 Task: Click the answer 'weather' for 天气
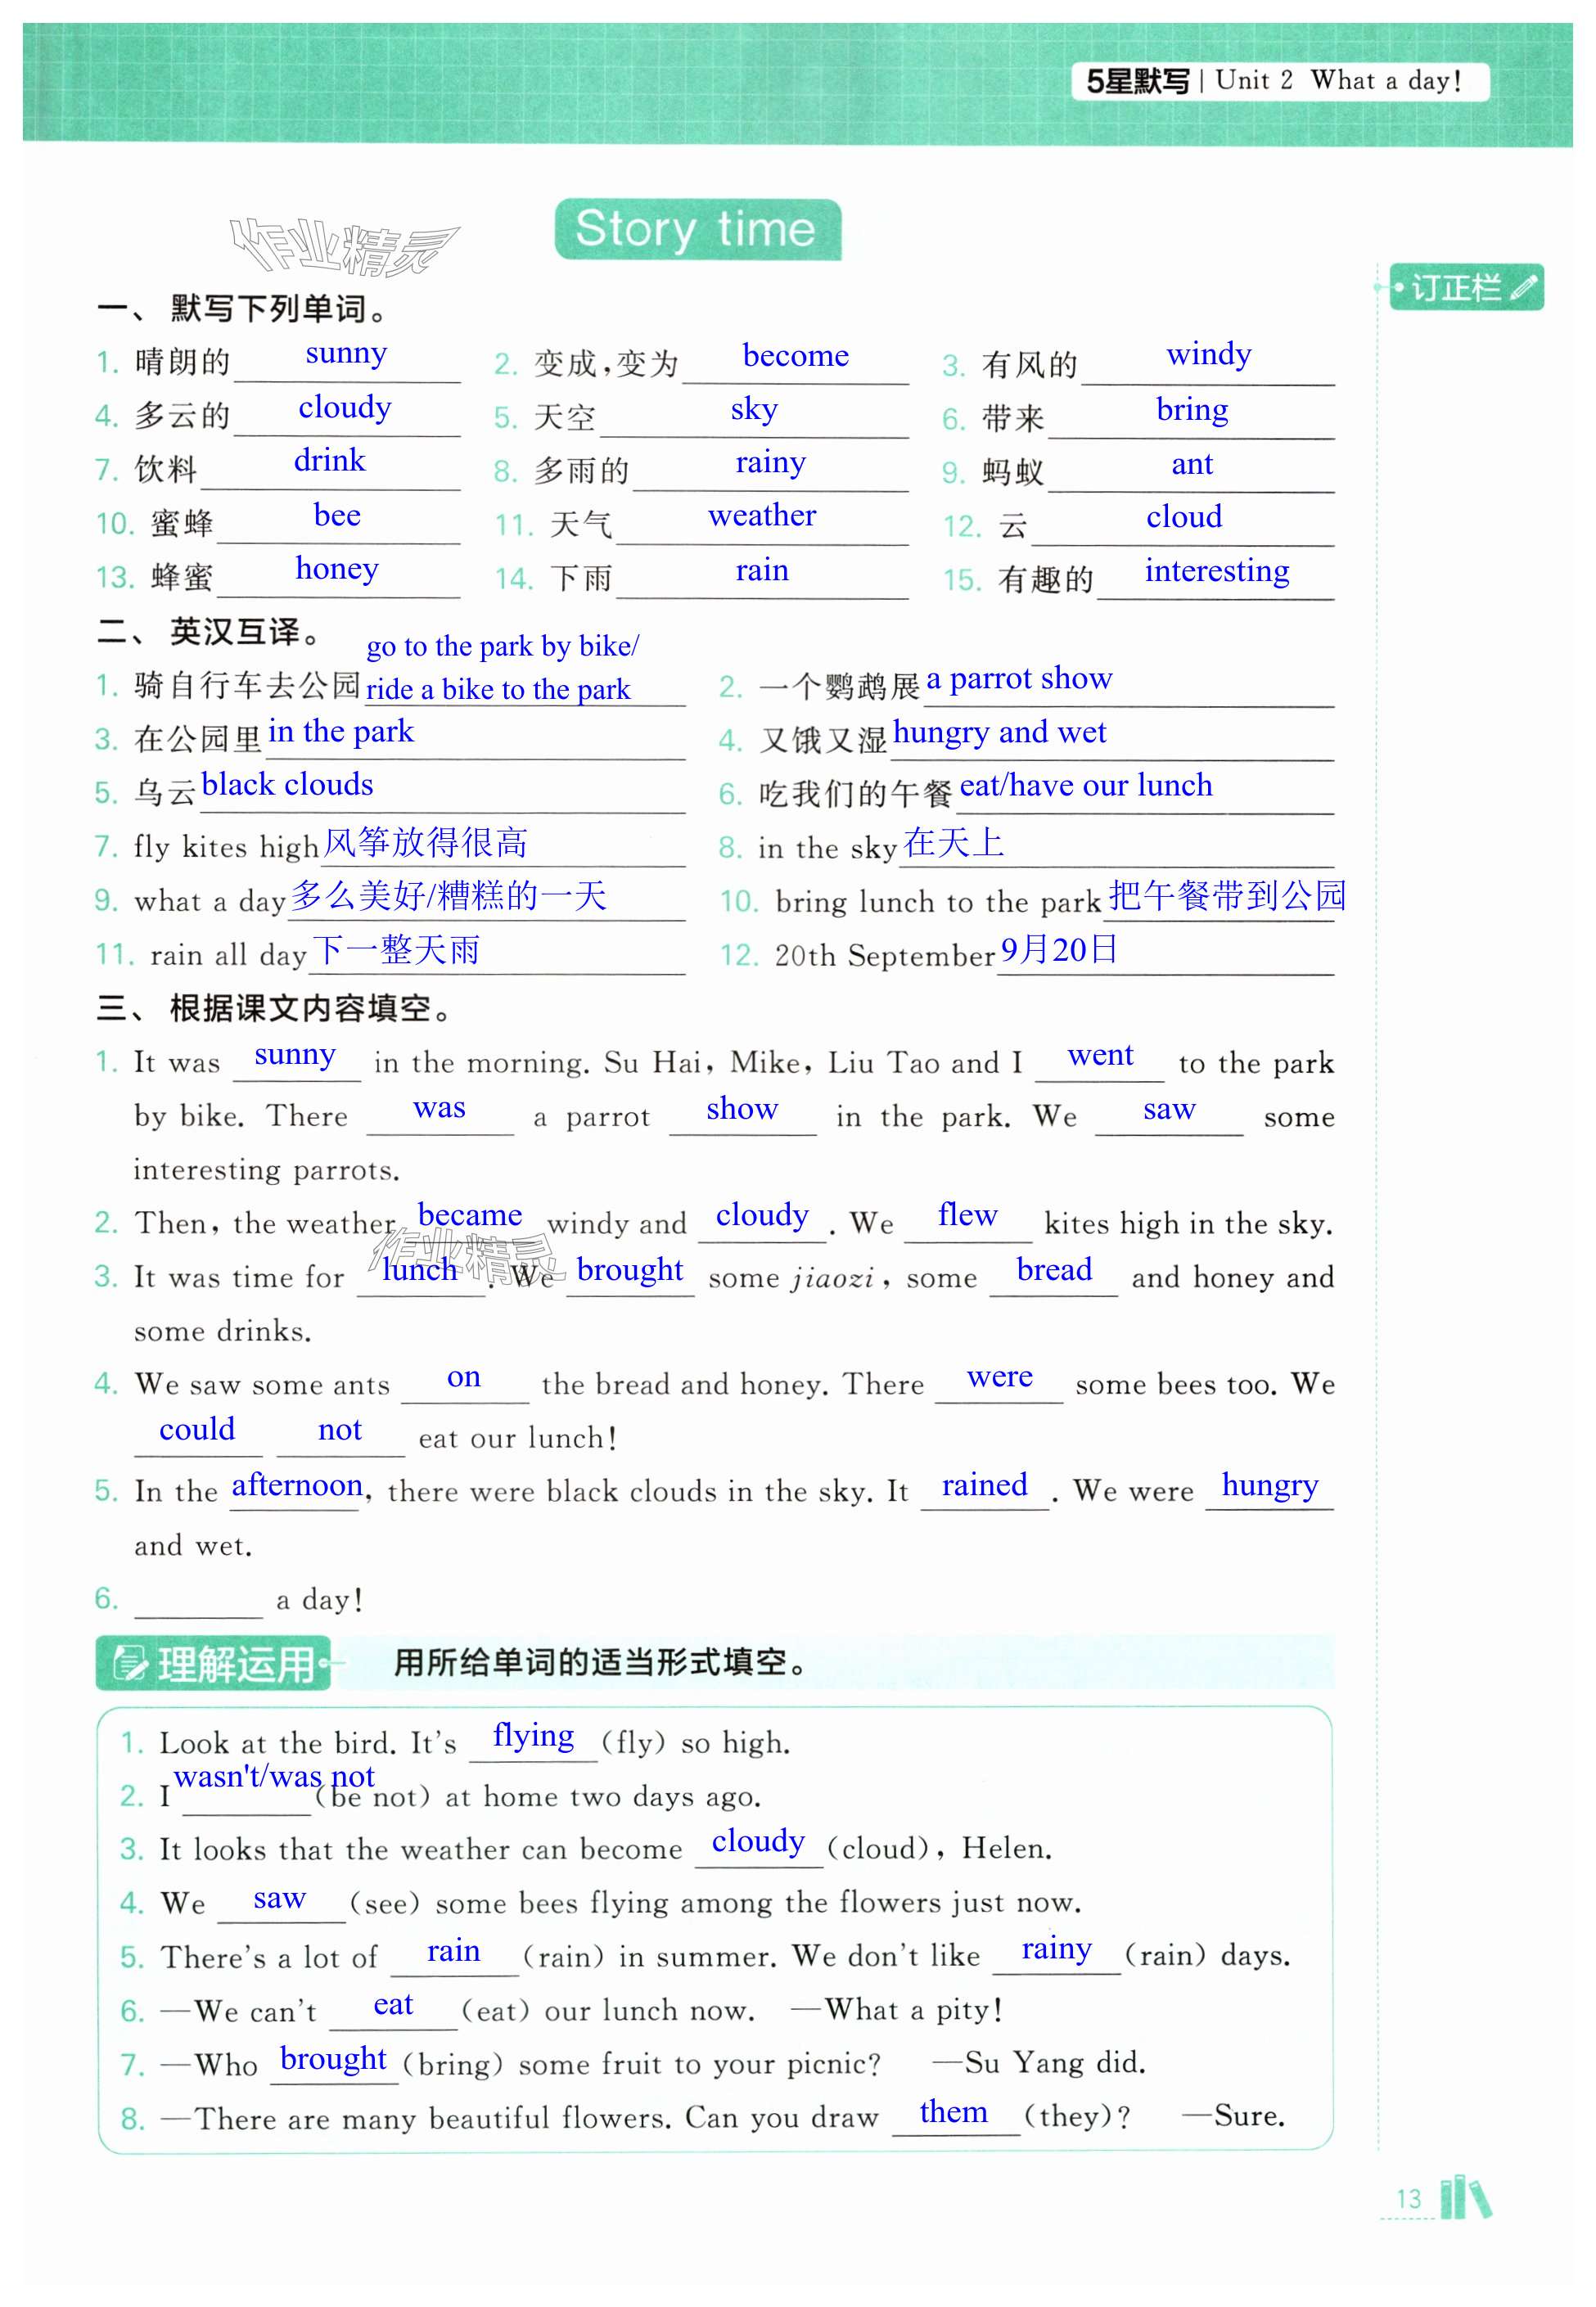click(761, 516)
